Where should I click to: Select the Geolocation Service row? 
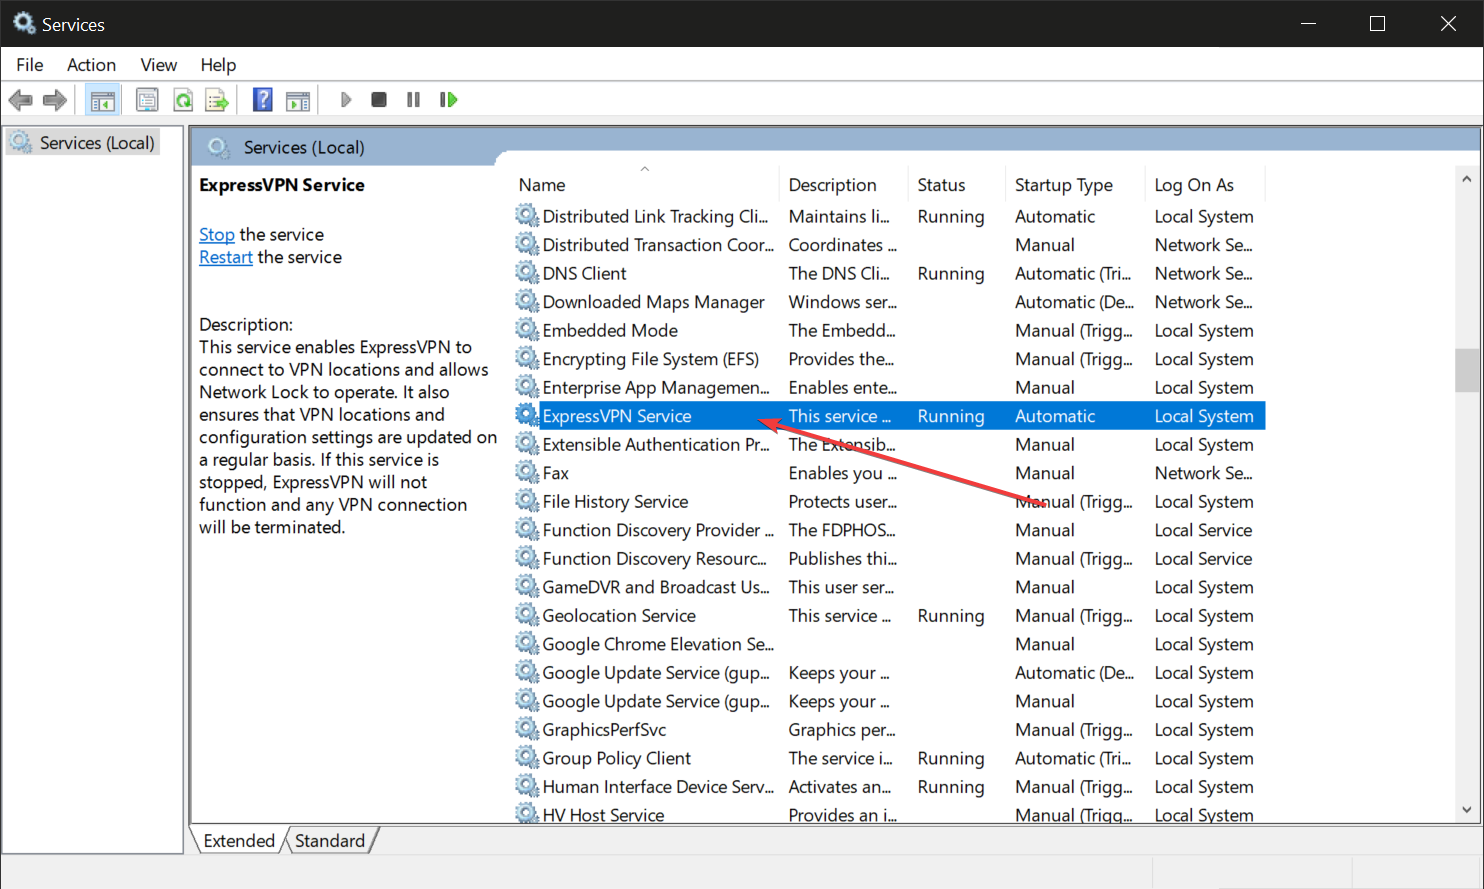[619, 616]
